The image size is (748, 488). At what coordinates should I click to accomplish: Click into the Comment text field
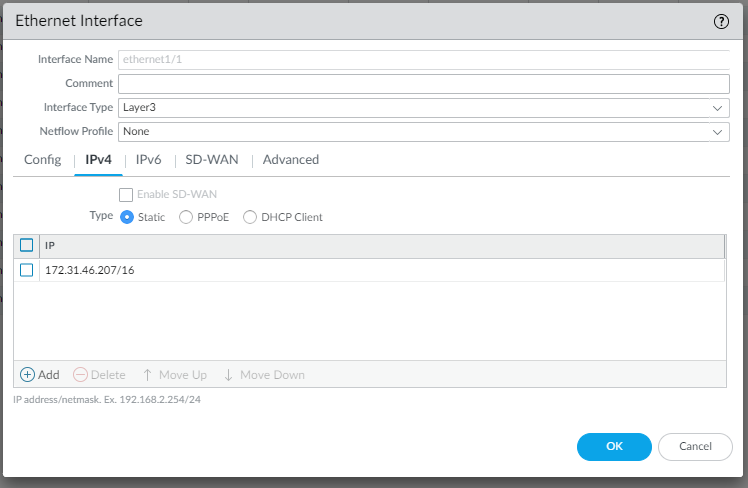pyautogui.click(x=424, y=83)
